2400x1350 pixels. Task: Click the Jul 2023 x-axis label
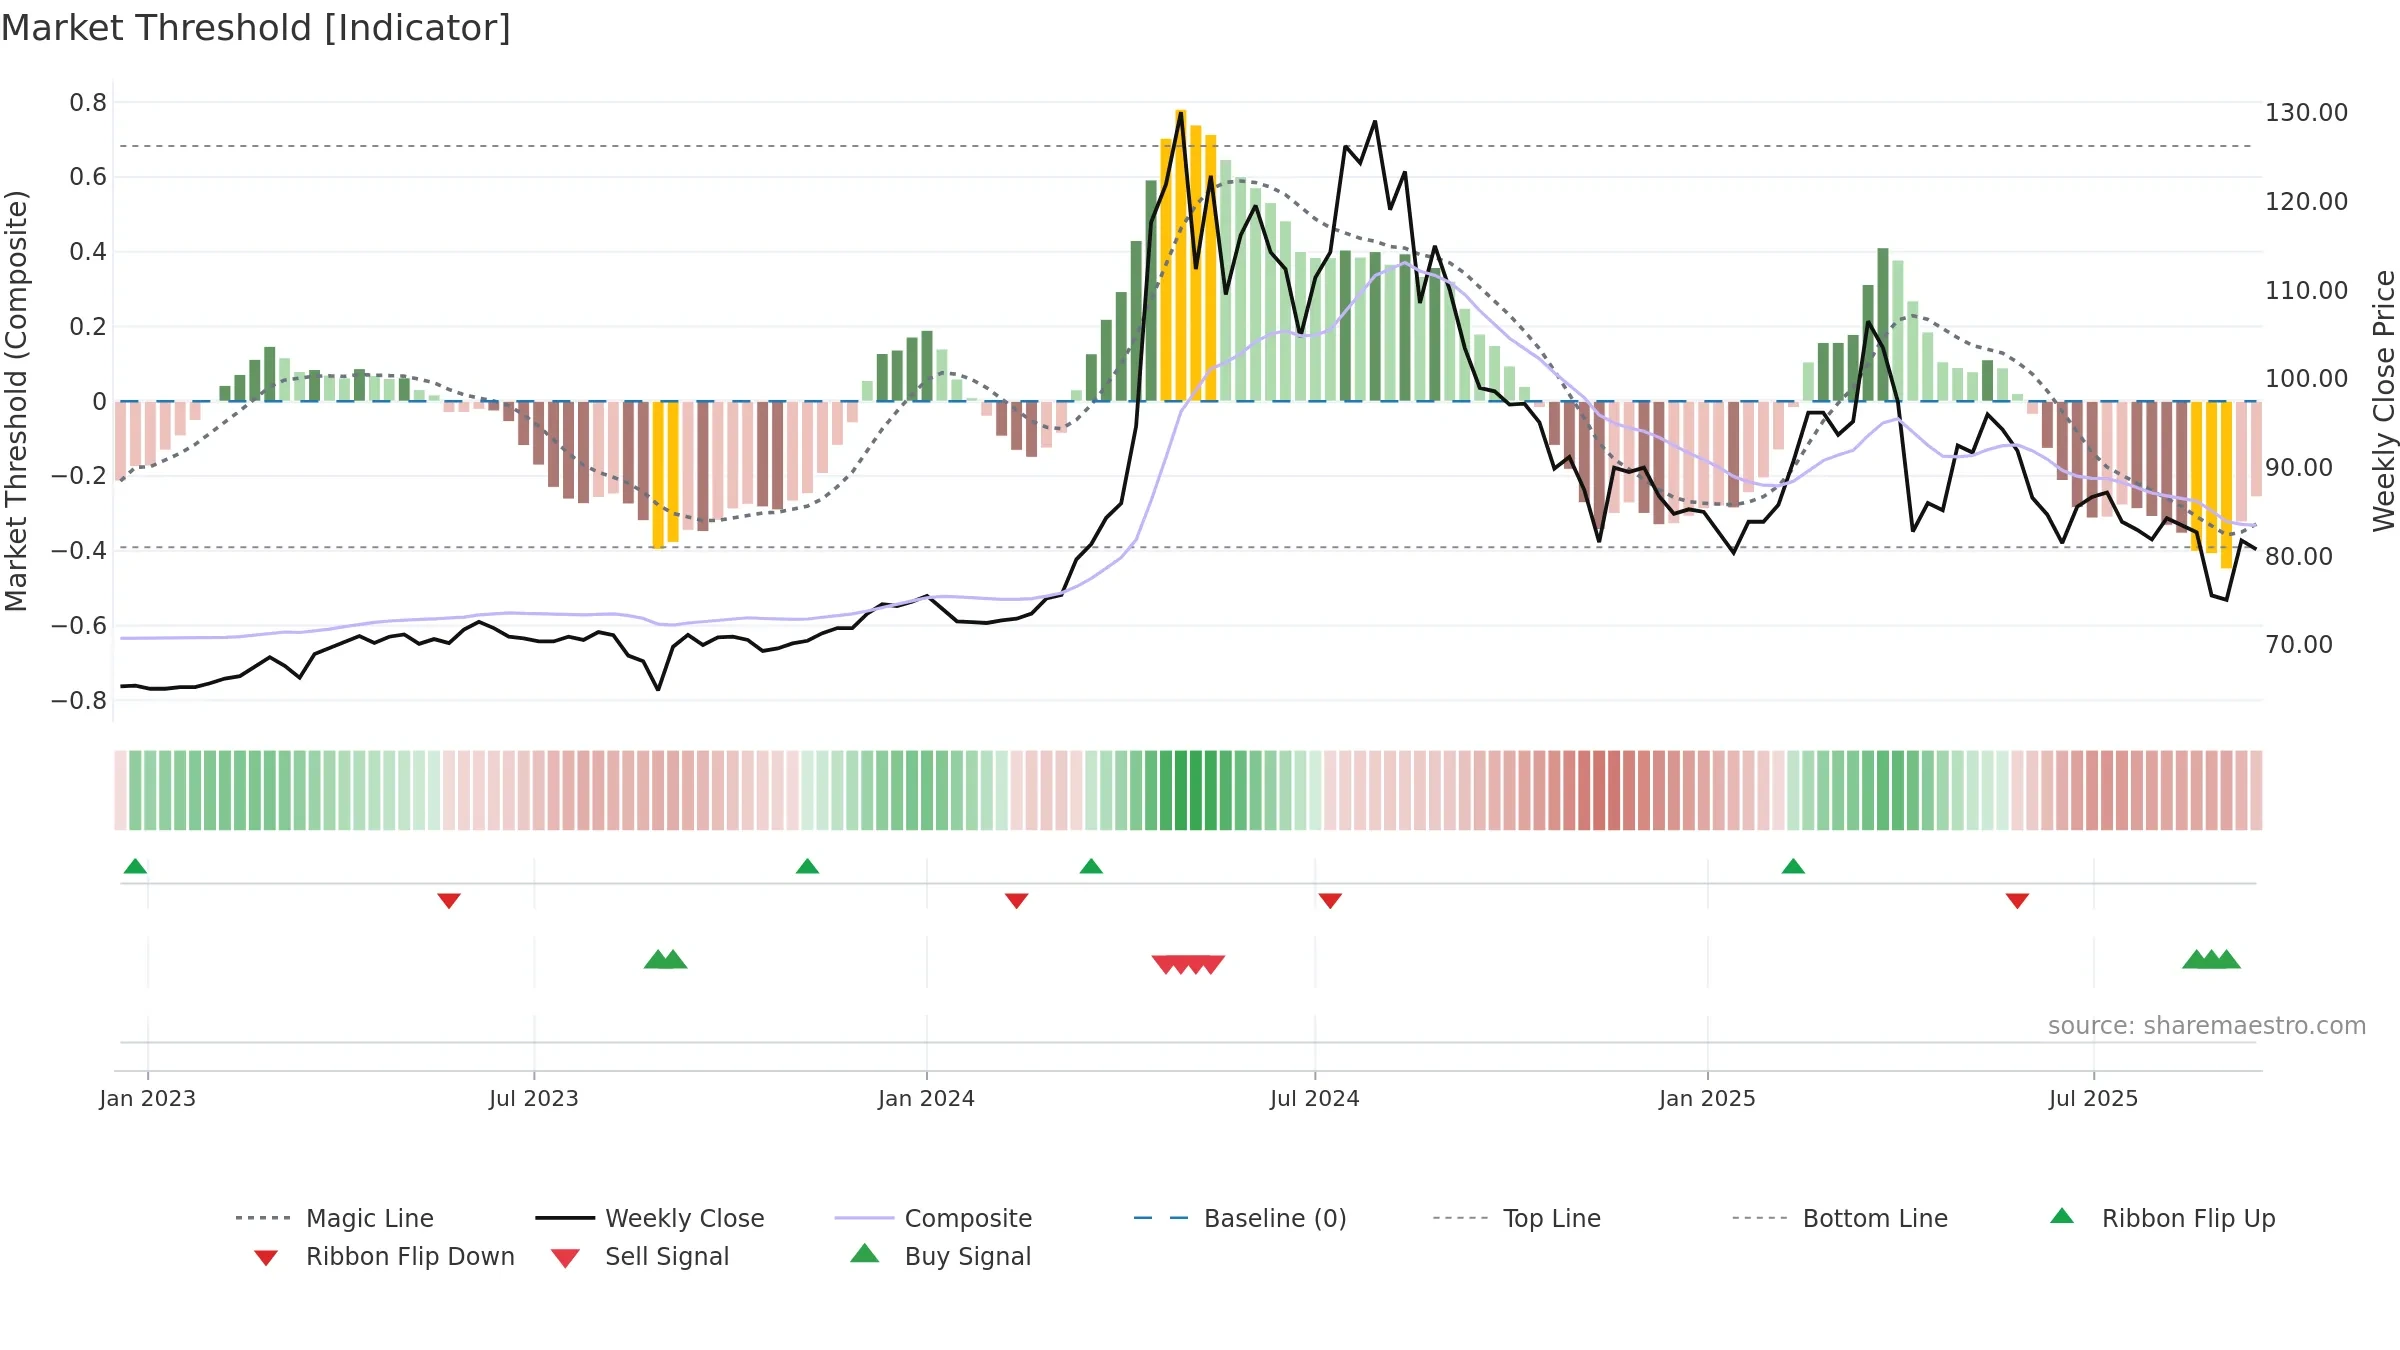click(x=534, y=1098)
